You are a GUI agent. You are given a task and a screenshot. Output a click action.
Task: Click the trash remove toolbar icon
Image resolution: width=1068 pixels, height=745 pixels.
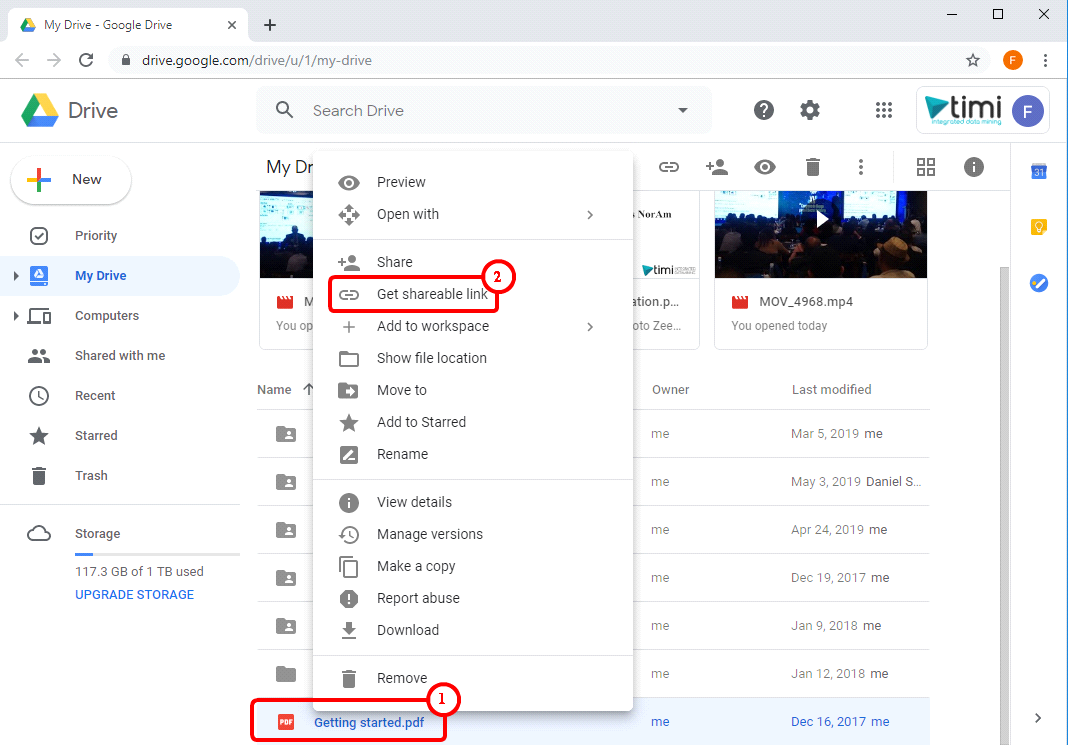813,167
